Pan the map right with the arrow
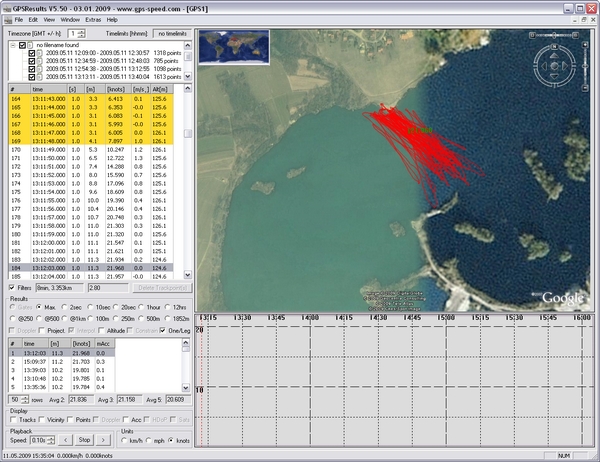 [x=565, y=66]
